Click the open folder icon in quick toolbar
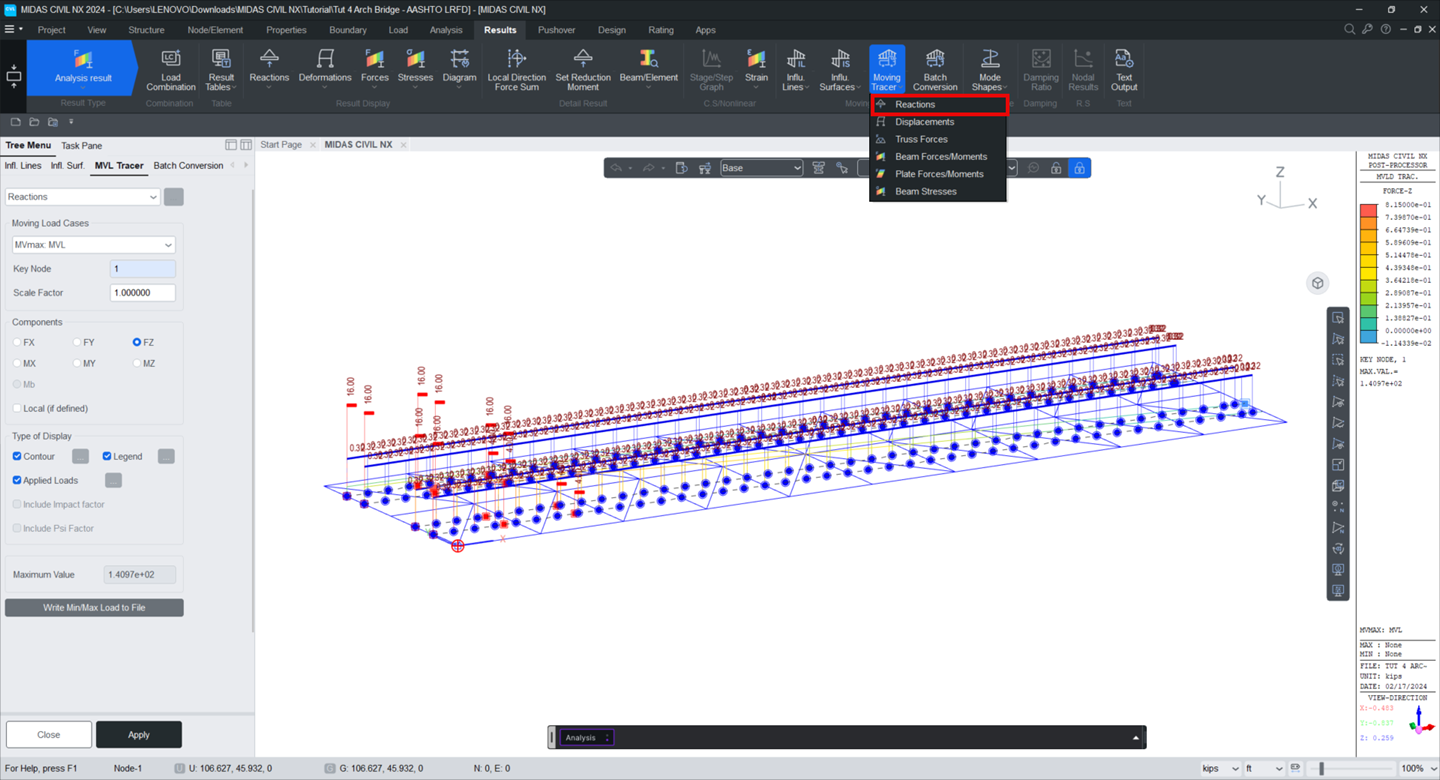The height and width of the screenshot is (780, 1440). [34, 122]
